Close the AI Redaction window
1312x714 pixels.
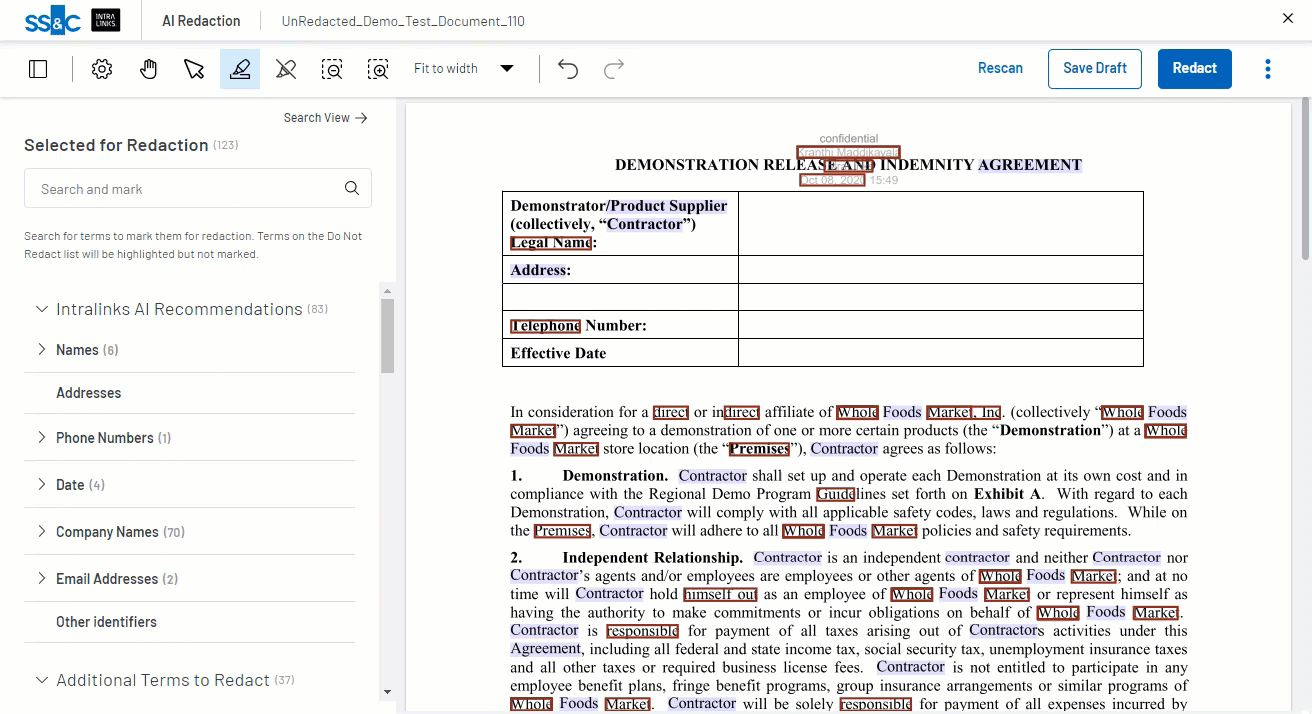coord(1288,18)
